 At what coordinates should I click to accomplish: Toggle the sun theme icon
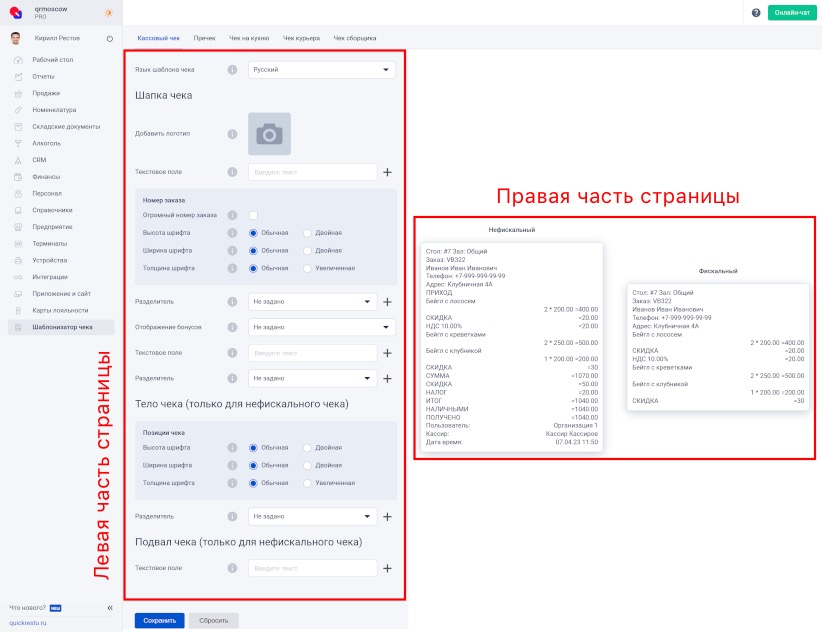pos(109,13)
